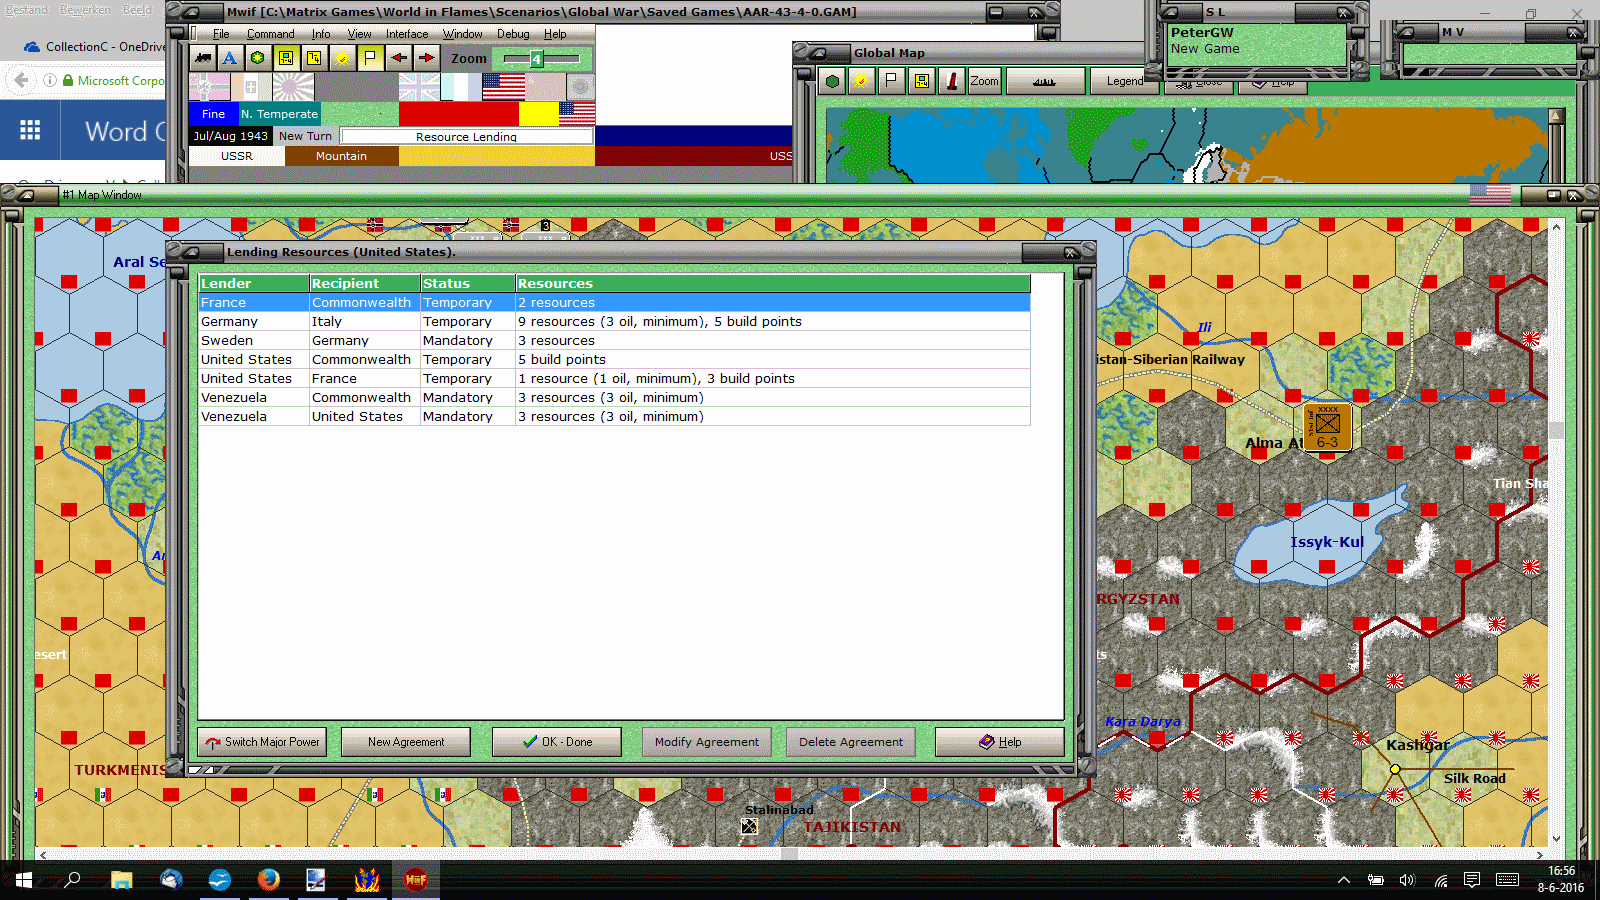Toggle the sun weather icon in main toolbar
Screen dimensions: 1600x900
342,58
